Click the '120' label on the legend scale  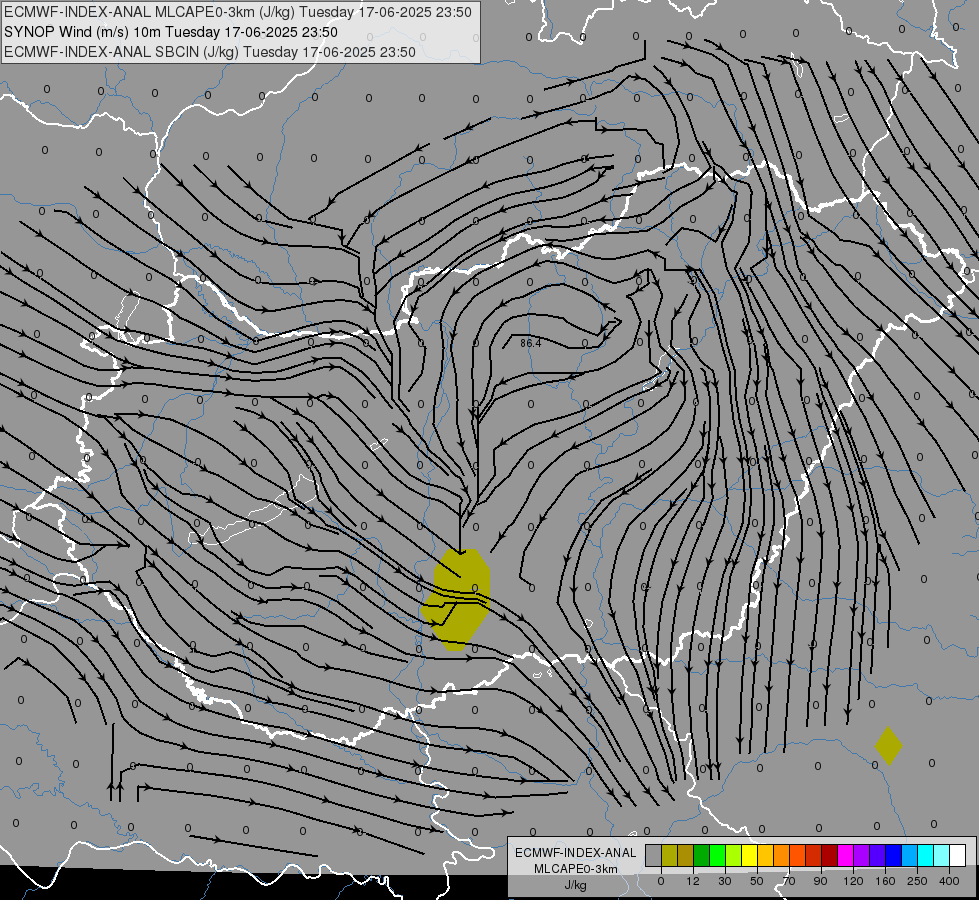[854, 881]
